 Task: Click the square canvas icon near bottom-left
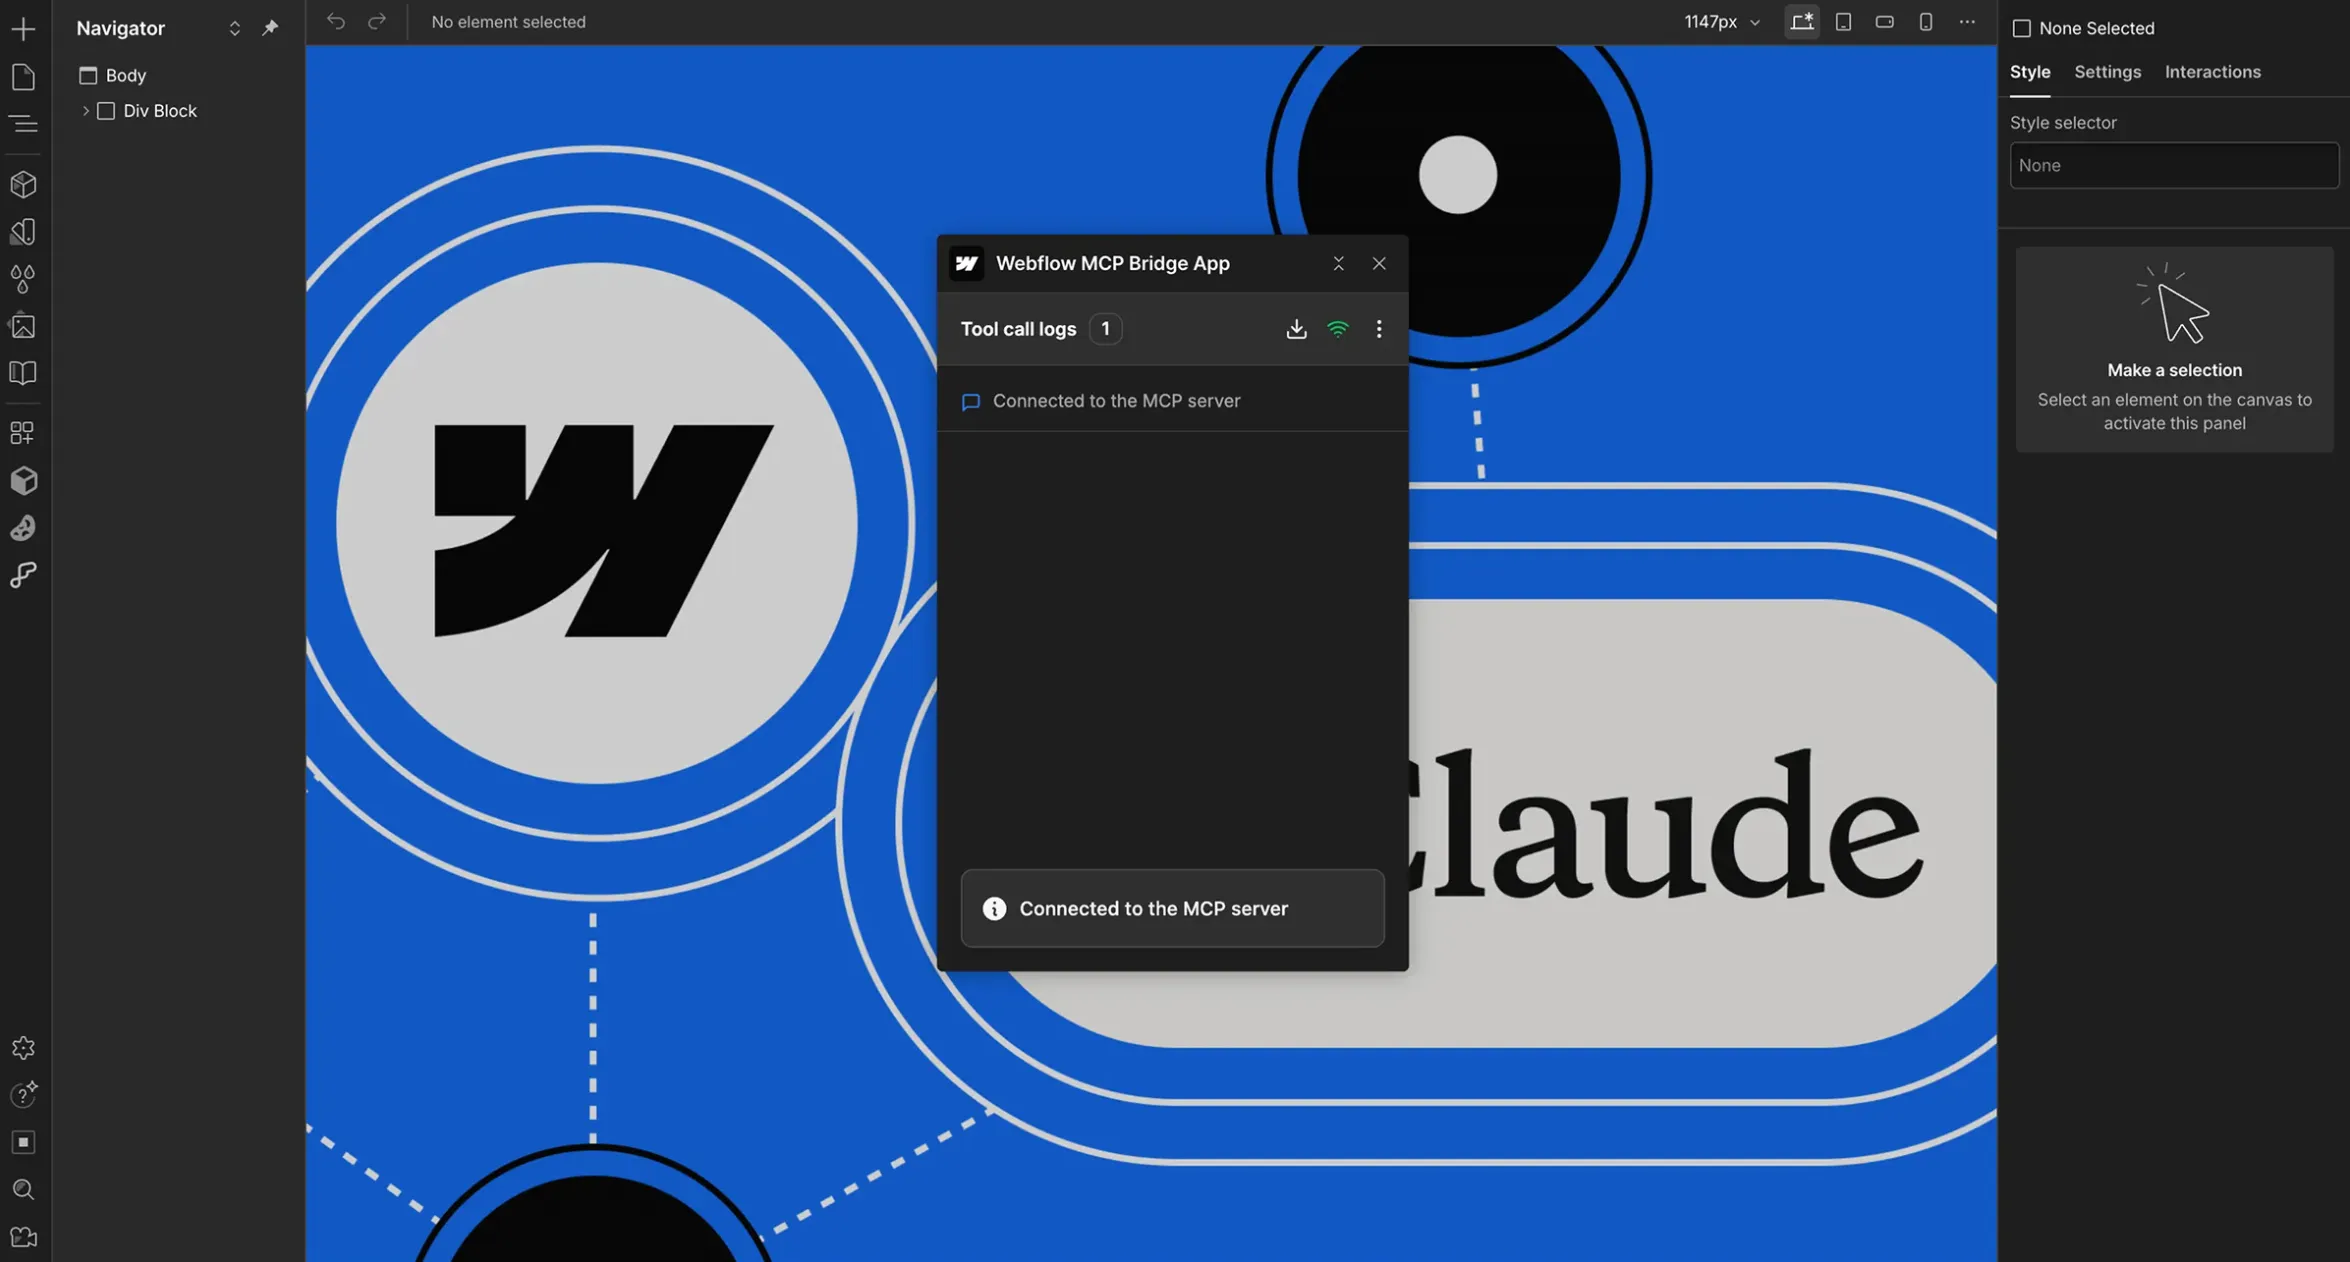tap(23, 1142)
